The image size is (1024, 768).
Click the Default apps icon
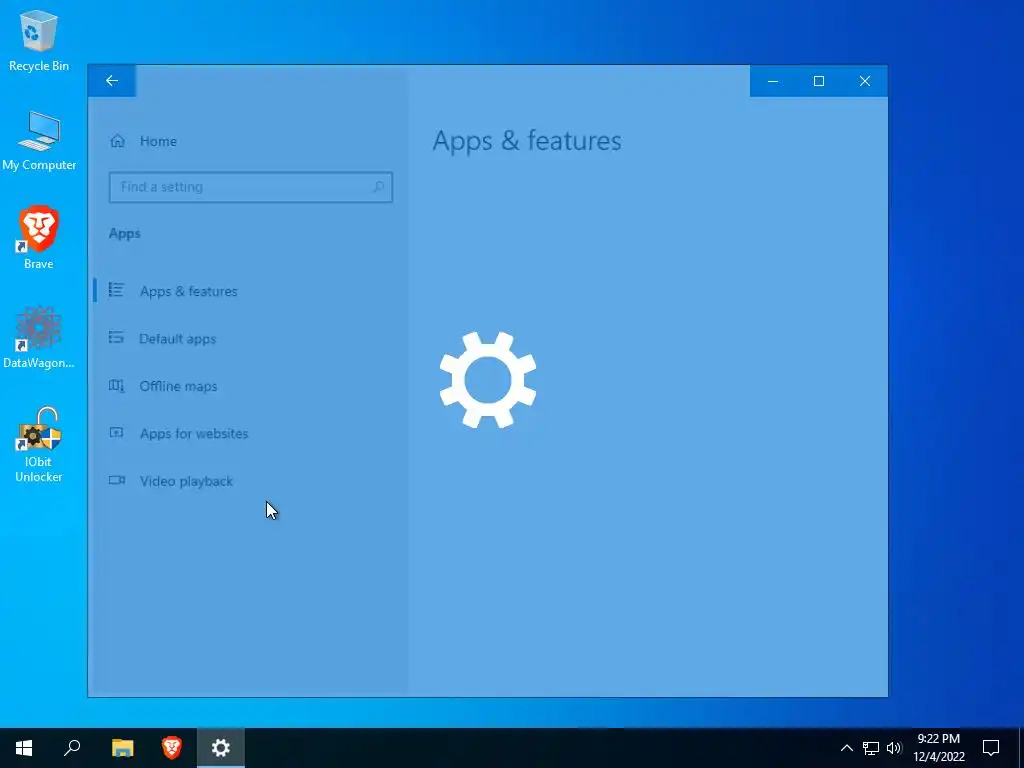116,338
